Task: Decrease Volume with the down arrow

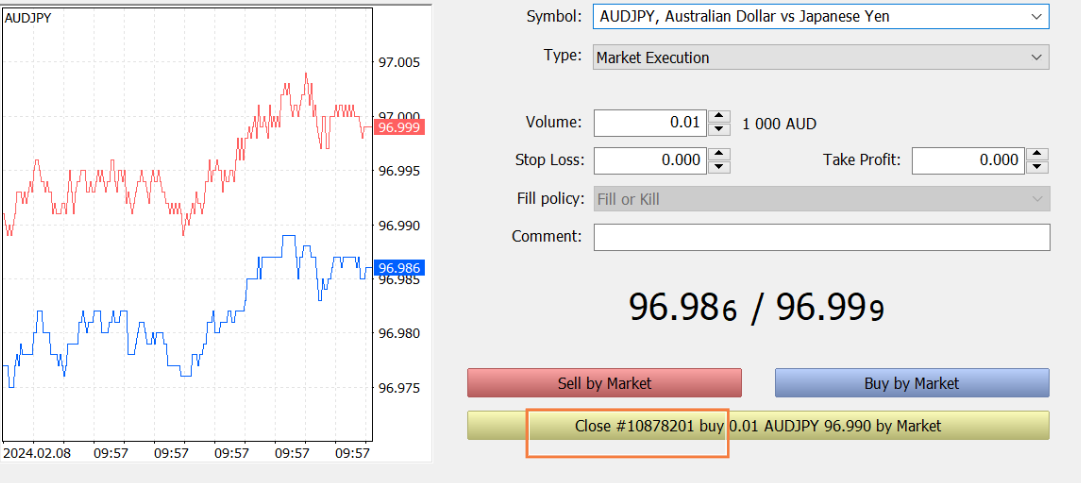Action: point(719,130)
